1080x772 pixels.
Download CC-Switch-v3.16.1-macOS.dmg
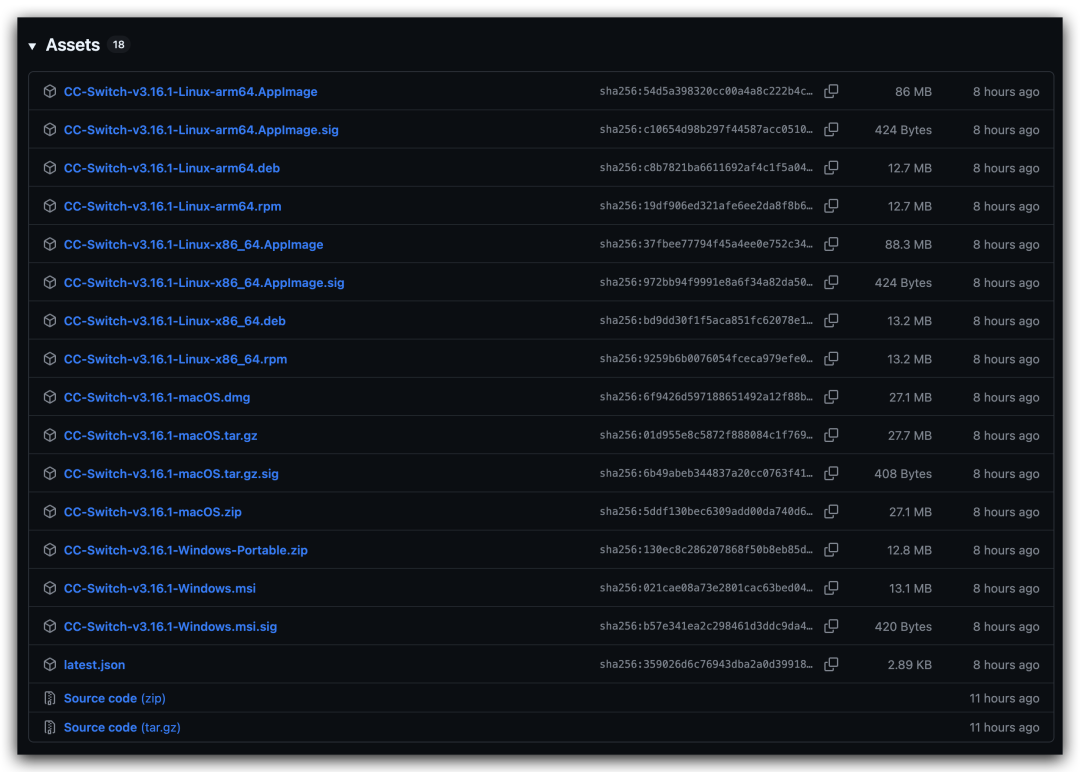[157, 397]
